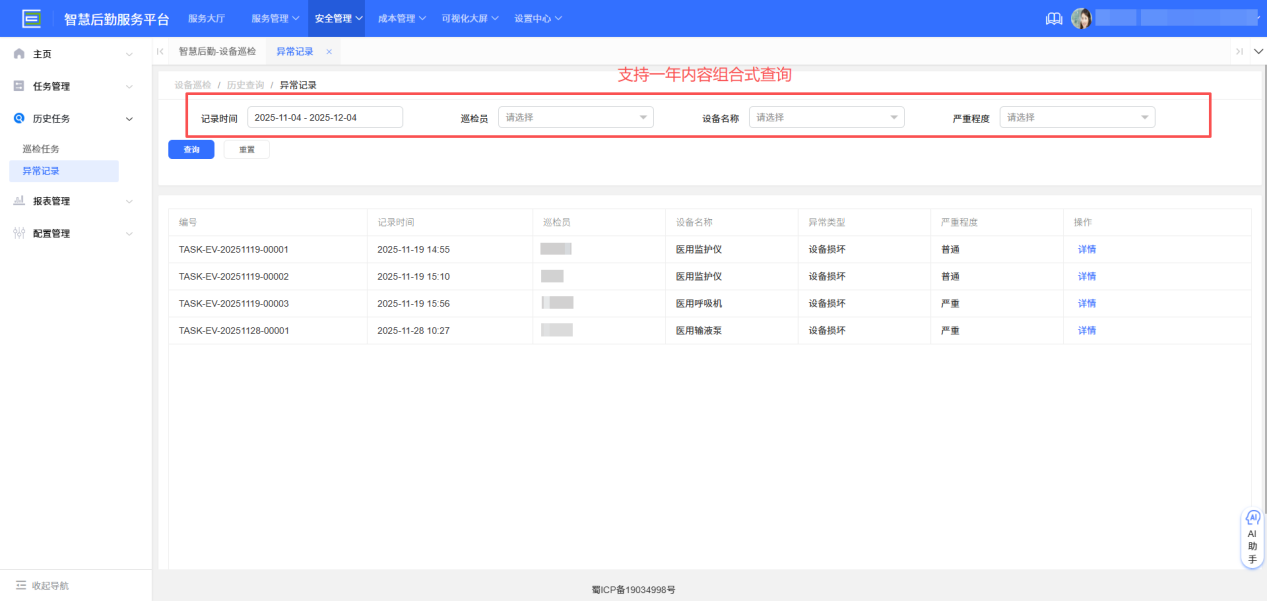Open the 巡检员 selection dropdown
The image size is (1267, 601).
575,116
